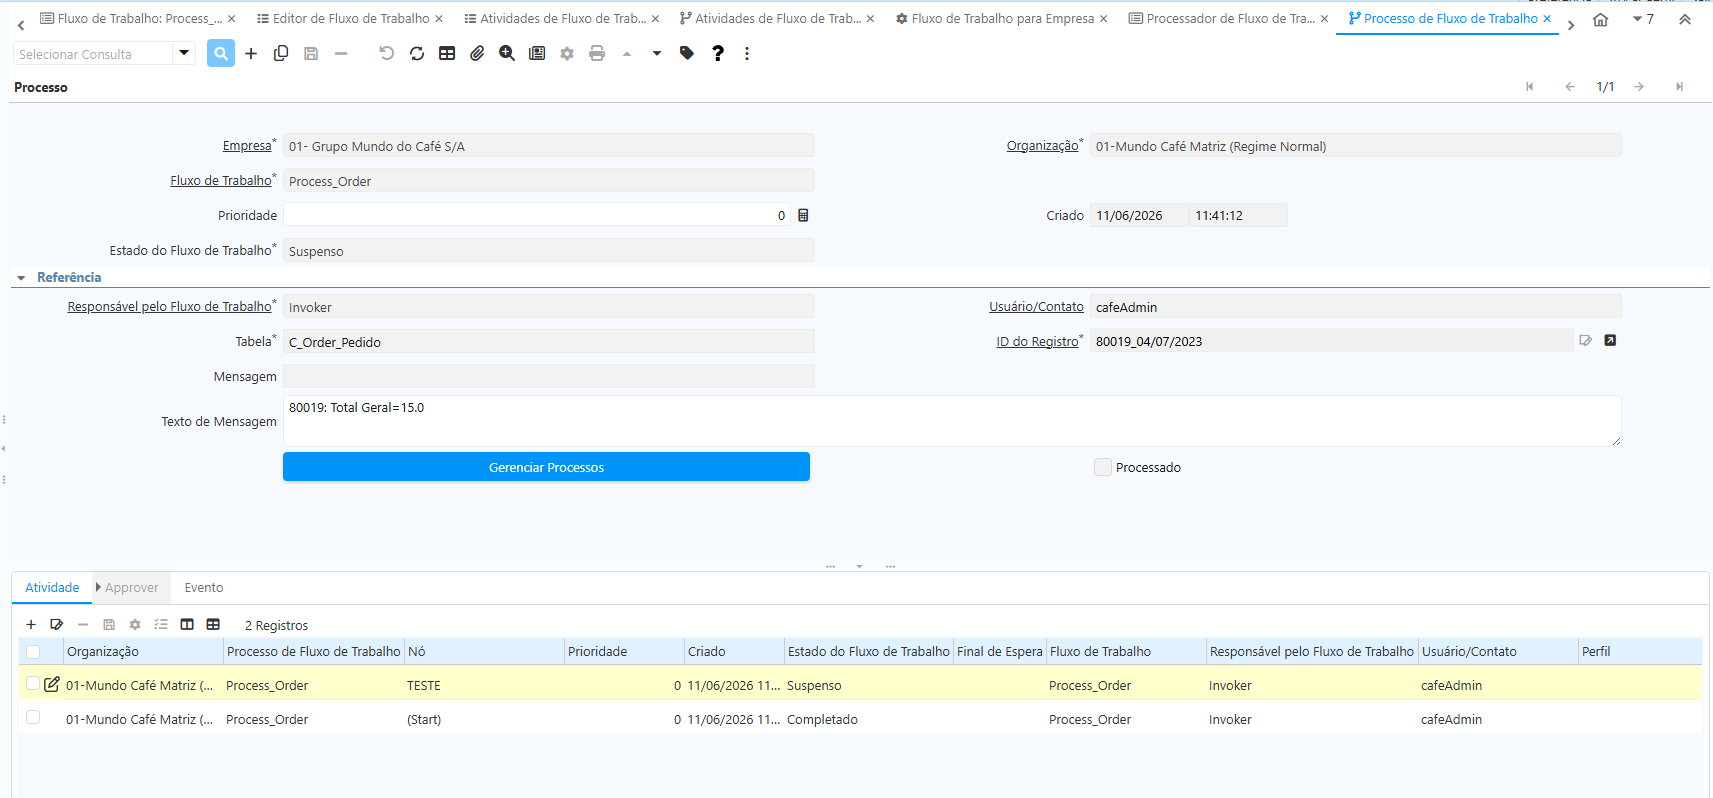Image resolution: width=1713 pixels, height=798 pixels.
Task: Open the Help question mark icon
Action: [x=717, y=53]
